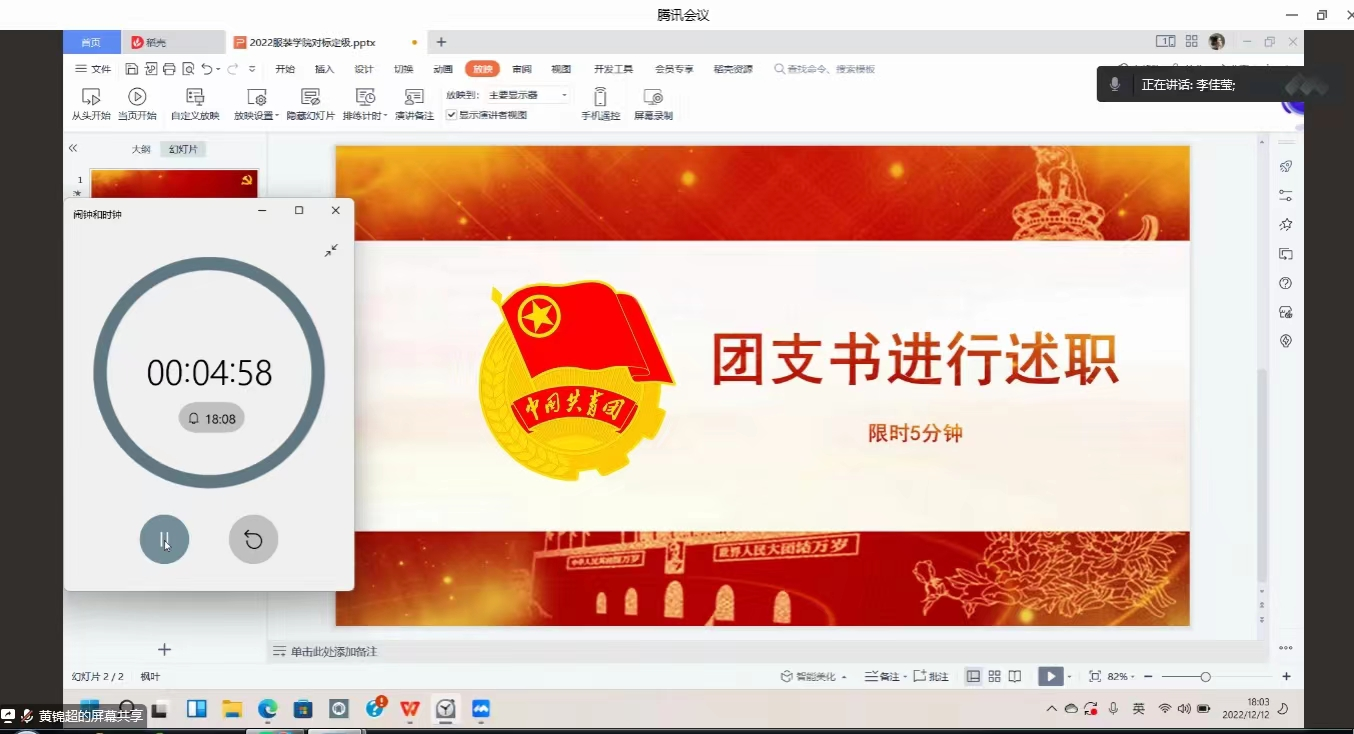Pause the running timer

[x=164, y=540]
